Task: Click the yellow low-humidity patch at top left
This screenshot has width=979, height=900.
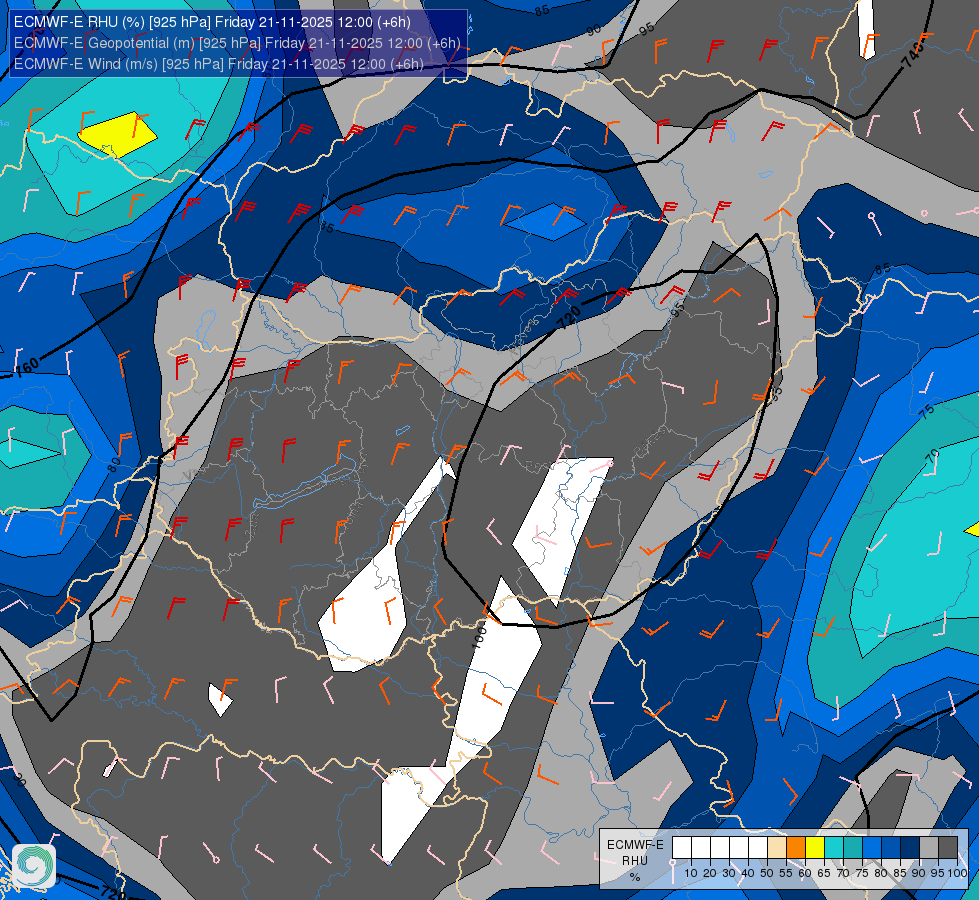Action: (117, 135)
